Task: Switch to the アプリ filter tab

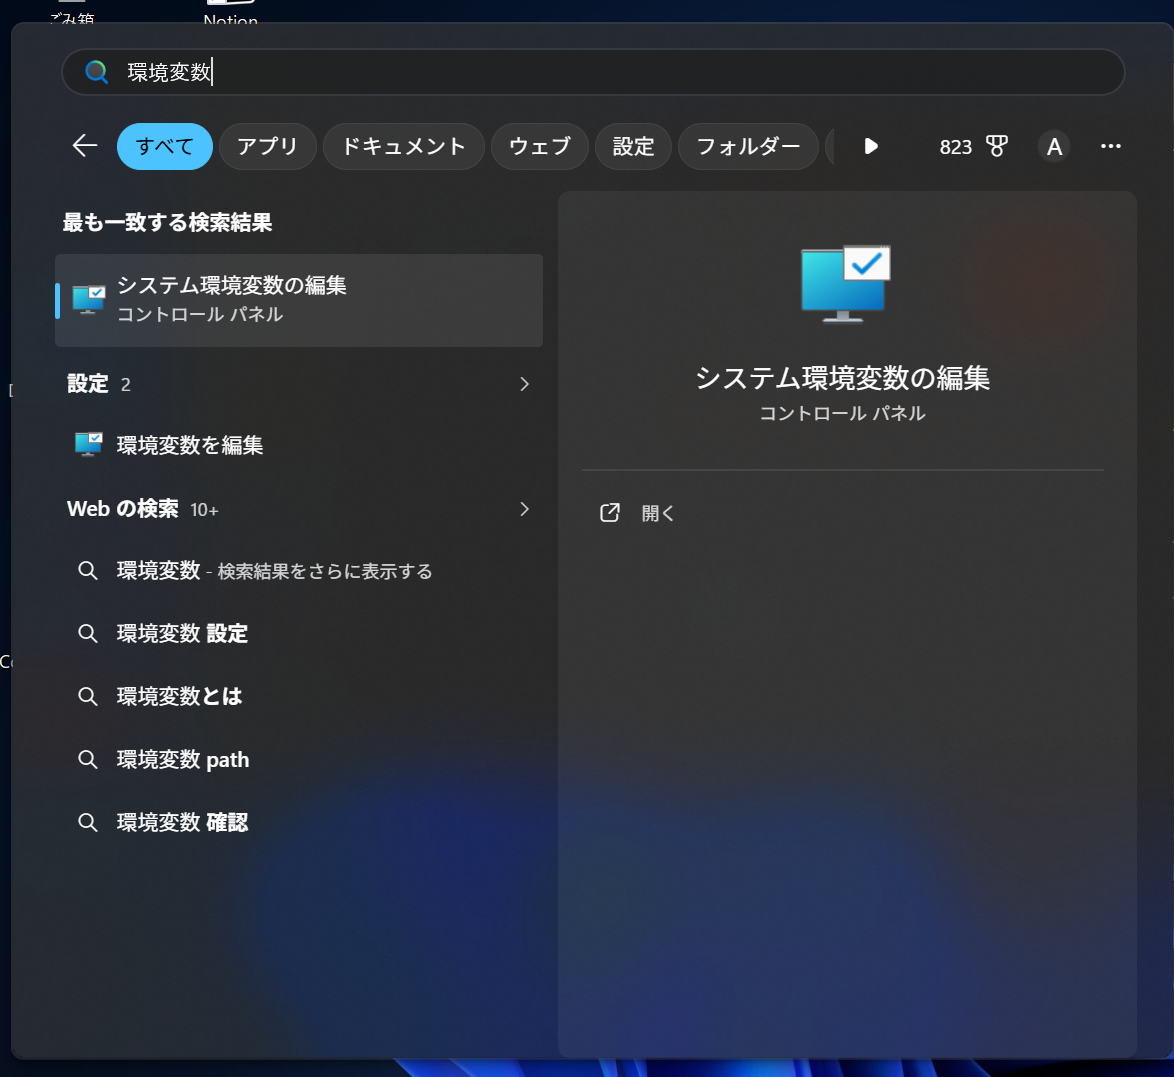Action: click(267, 146)
